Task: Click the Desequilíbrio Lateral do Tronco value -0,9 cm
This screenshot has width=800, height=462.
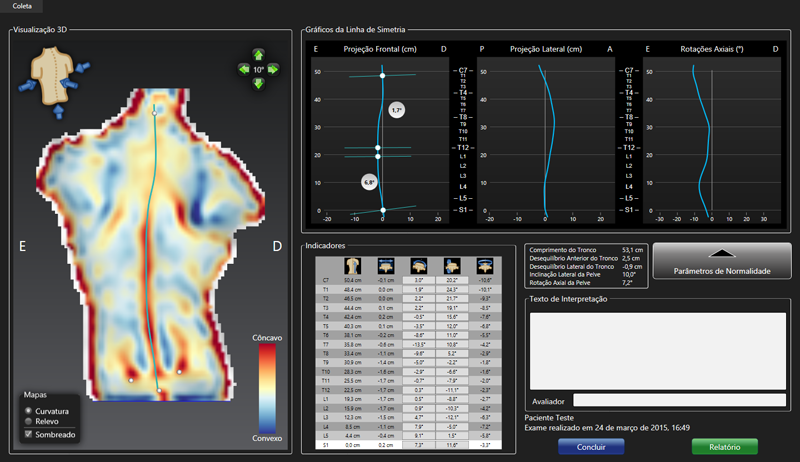Action: (x=632, y=266)
